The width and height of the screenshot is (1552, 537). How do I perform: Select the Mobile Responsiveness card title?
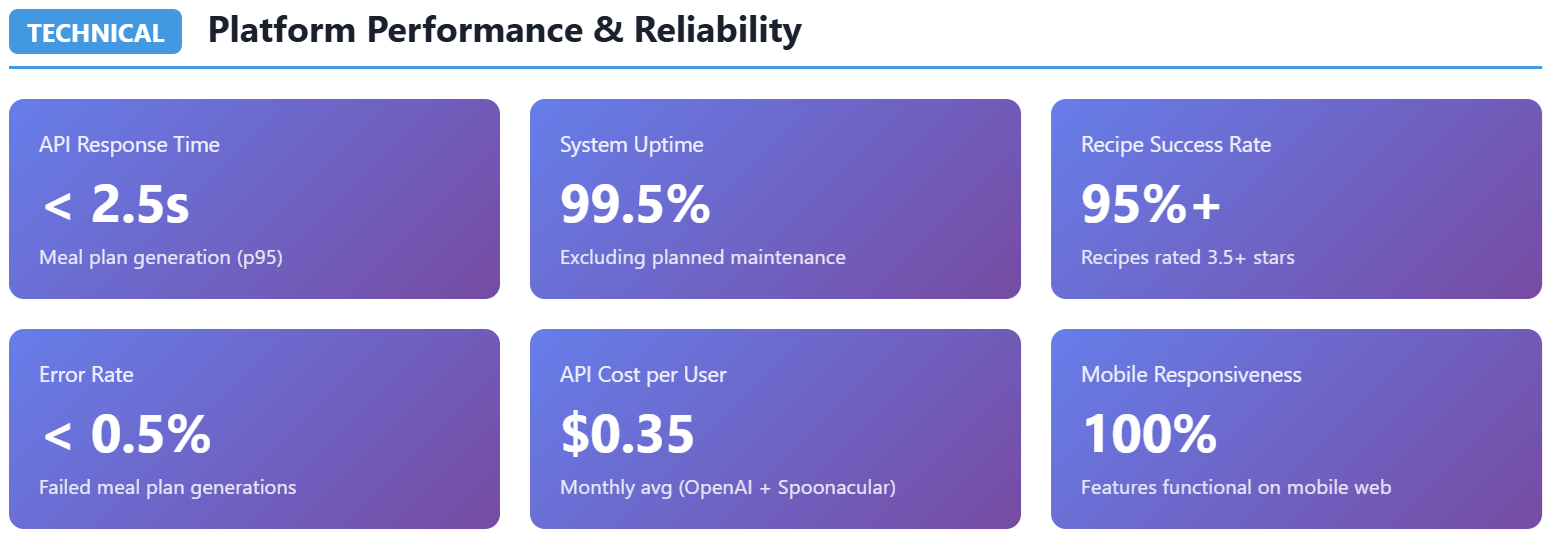coord(1191,375)
